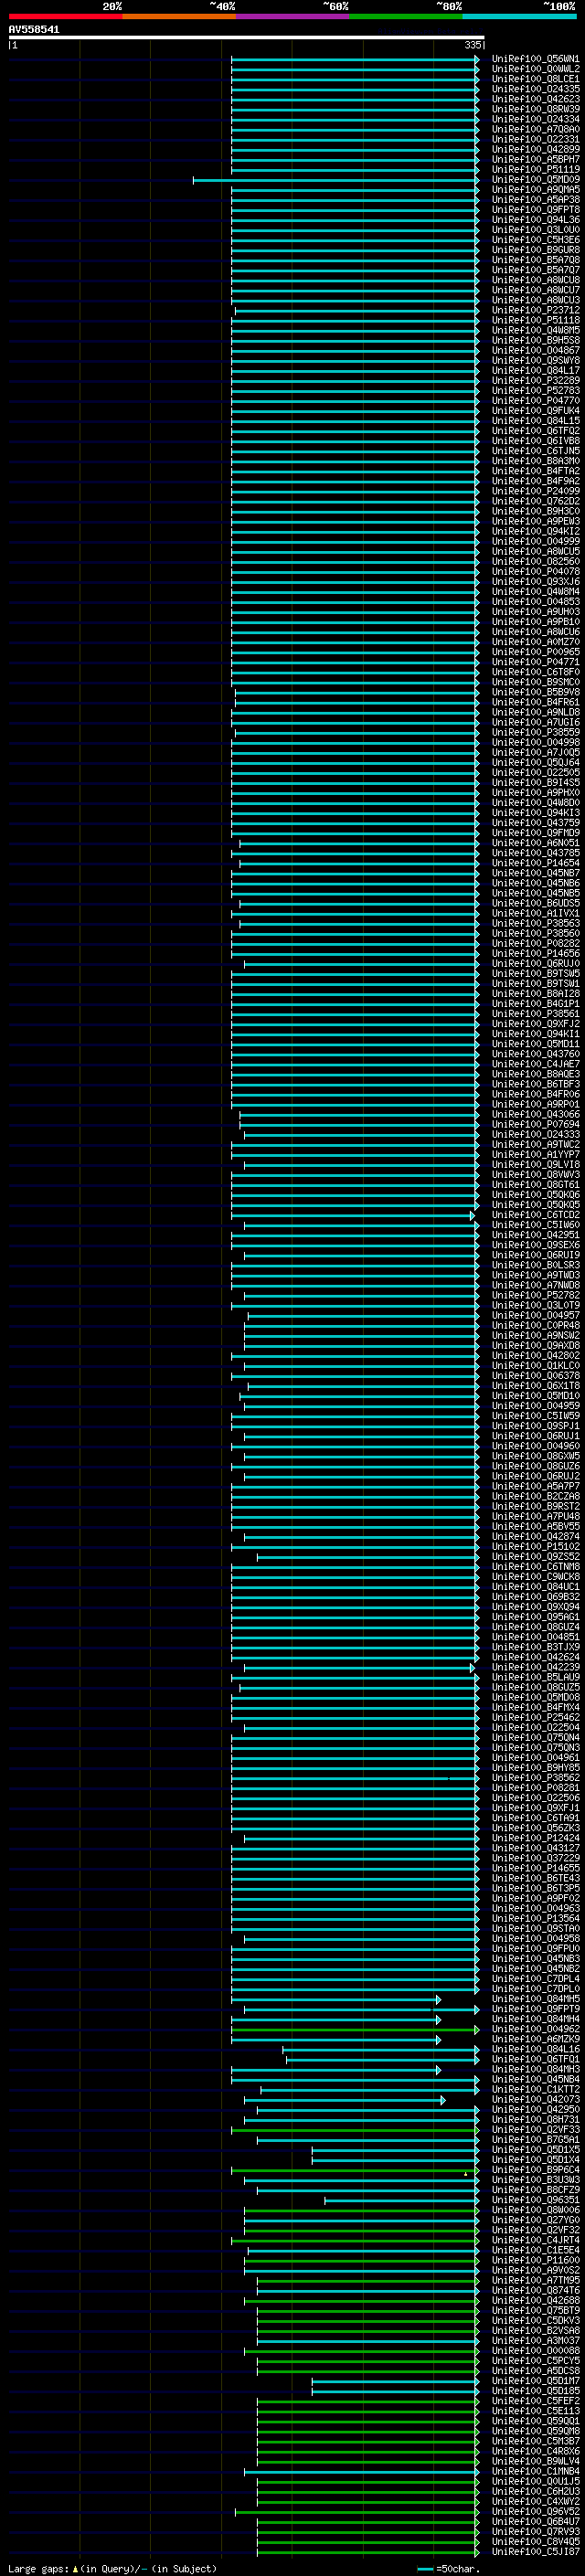Screen dimensions: 585x2576
Task: Select hit label UniRef100_Q6X1T8
Action: (536, 1385)
